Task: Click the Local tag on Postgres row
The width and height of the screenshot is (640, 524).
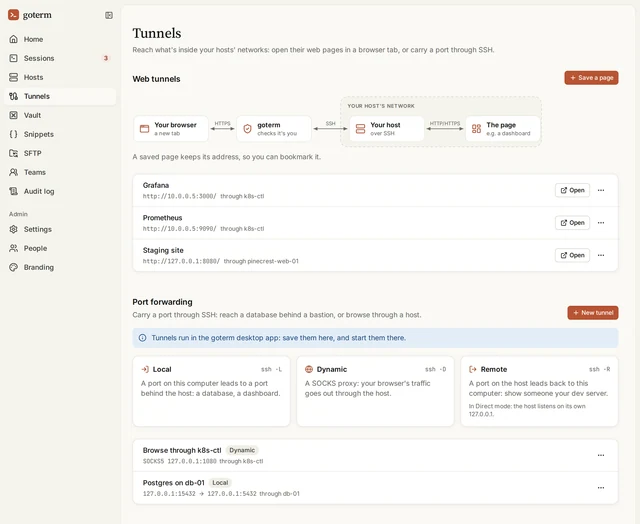Action: coord(220,483)
